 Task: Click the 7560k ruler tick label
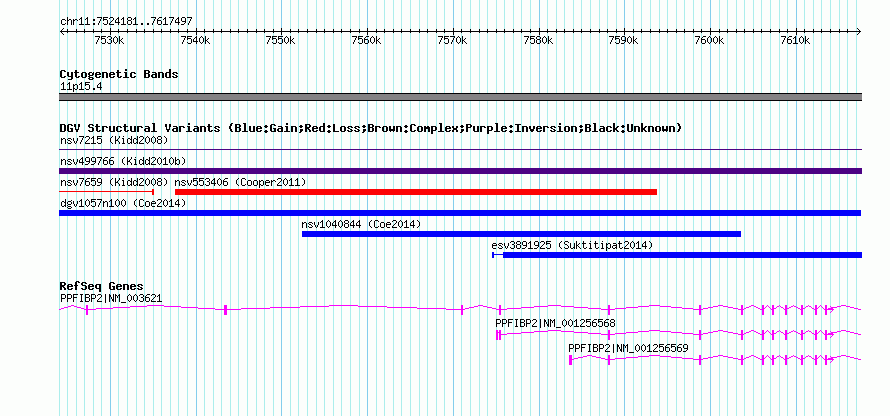(x=366, y=41)
